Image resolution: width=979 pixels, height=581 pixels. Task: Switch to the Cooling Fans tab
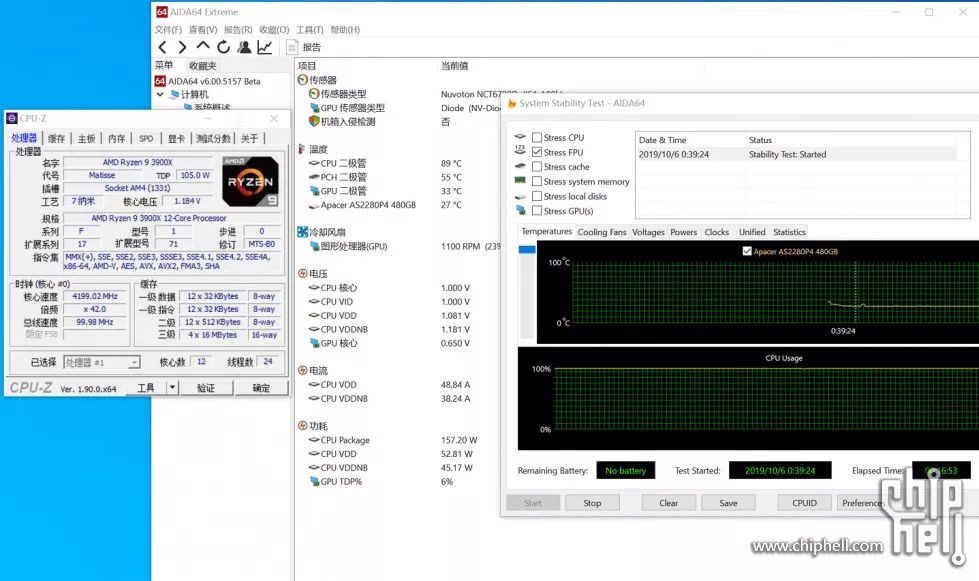[602, 232]
